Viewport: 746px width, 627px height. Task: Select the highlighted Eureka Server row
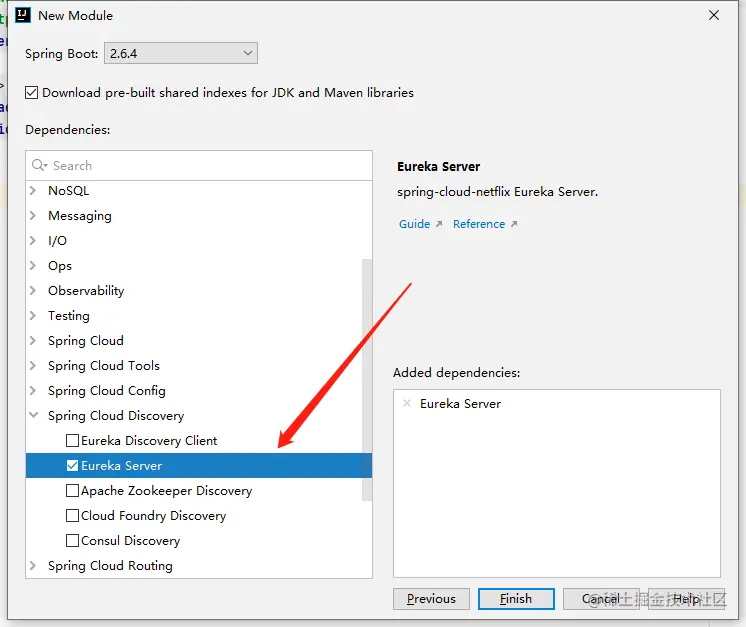(x=199, y=465)
